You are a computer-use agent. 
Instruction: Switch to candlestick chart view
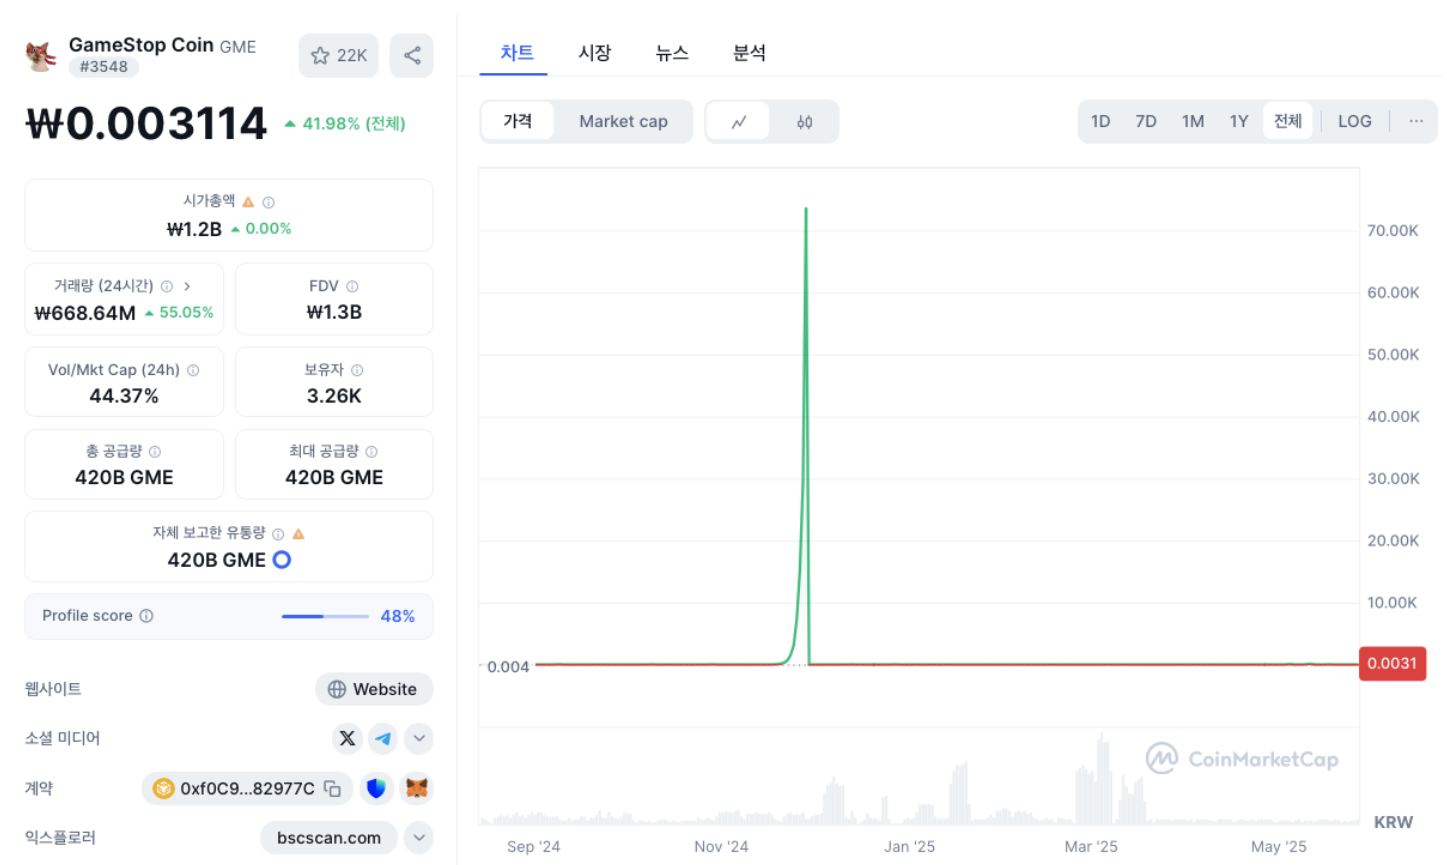[805, 122]
